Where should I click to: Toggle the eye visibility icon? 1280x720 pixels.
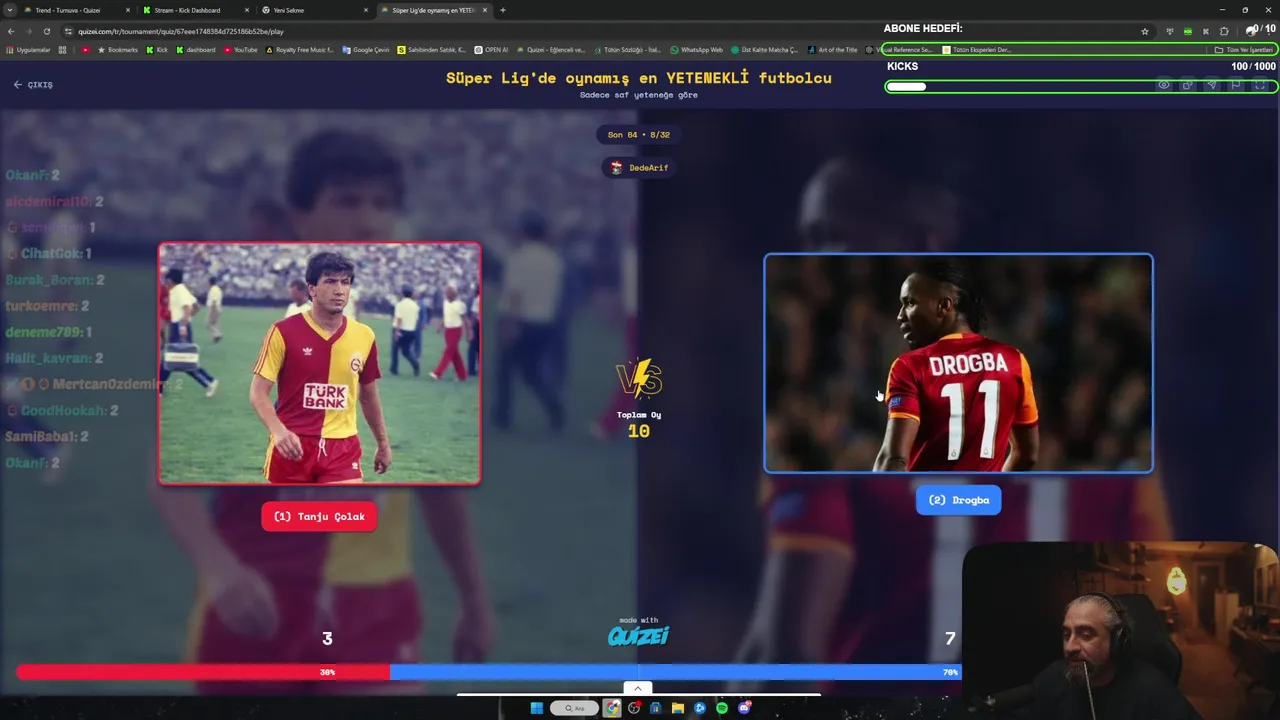pos(1164,85)
